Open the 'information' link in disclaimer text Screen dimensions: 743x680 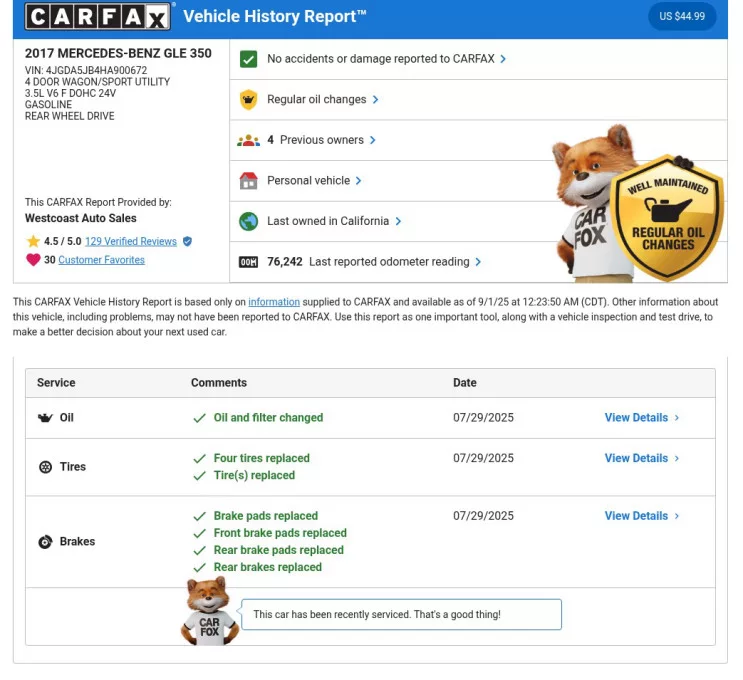tap(274, 302)
